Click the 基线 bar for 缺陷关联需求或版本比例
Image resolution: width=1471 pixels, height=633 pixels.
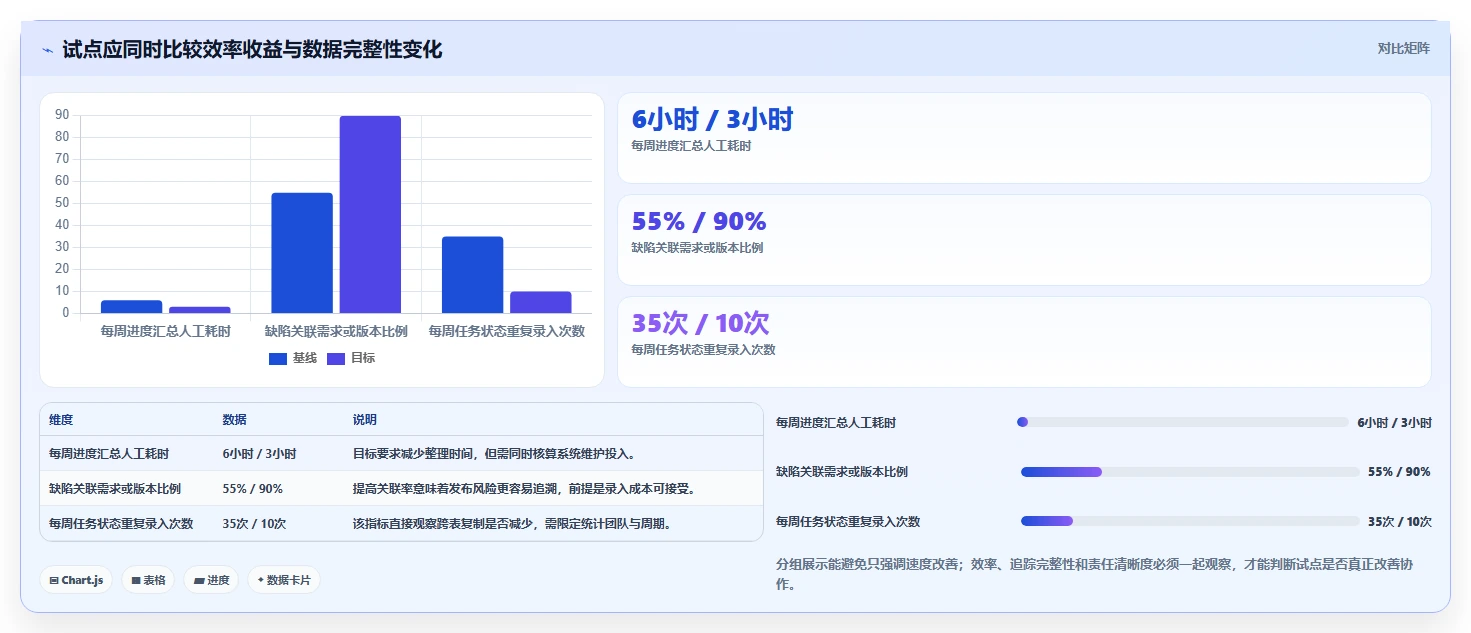coord(302,253)
